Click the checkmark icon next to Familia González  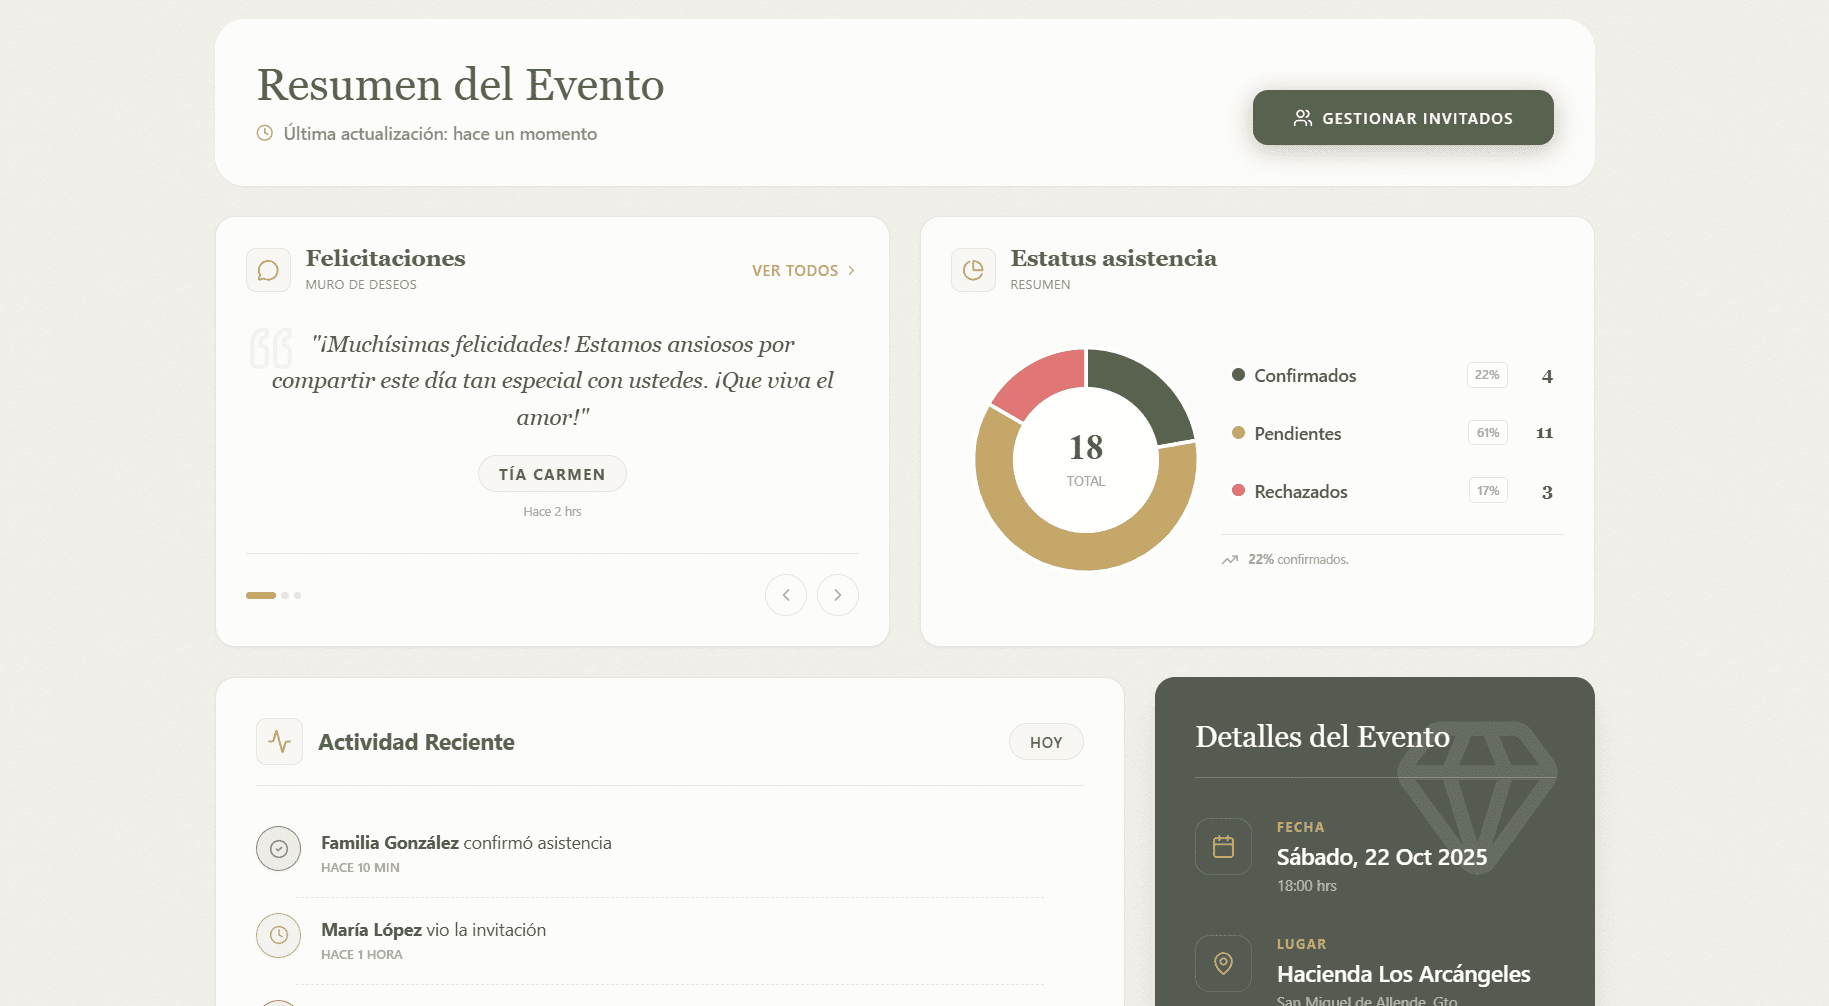[x=278, y=848]
